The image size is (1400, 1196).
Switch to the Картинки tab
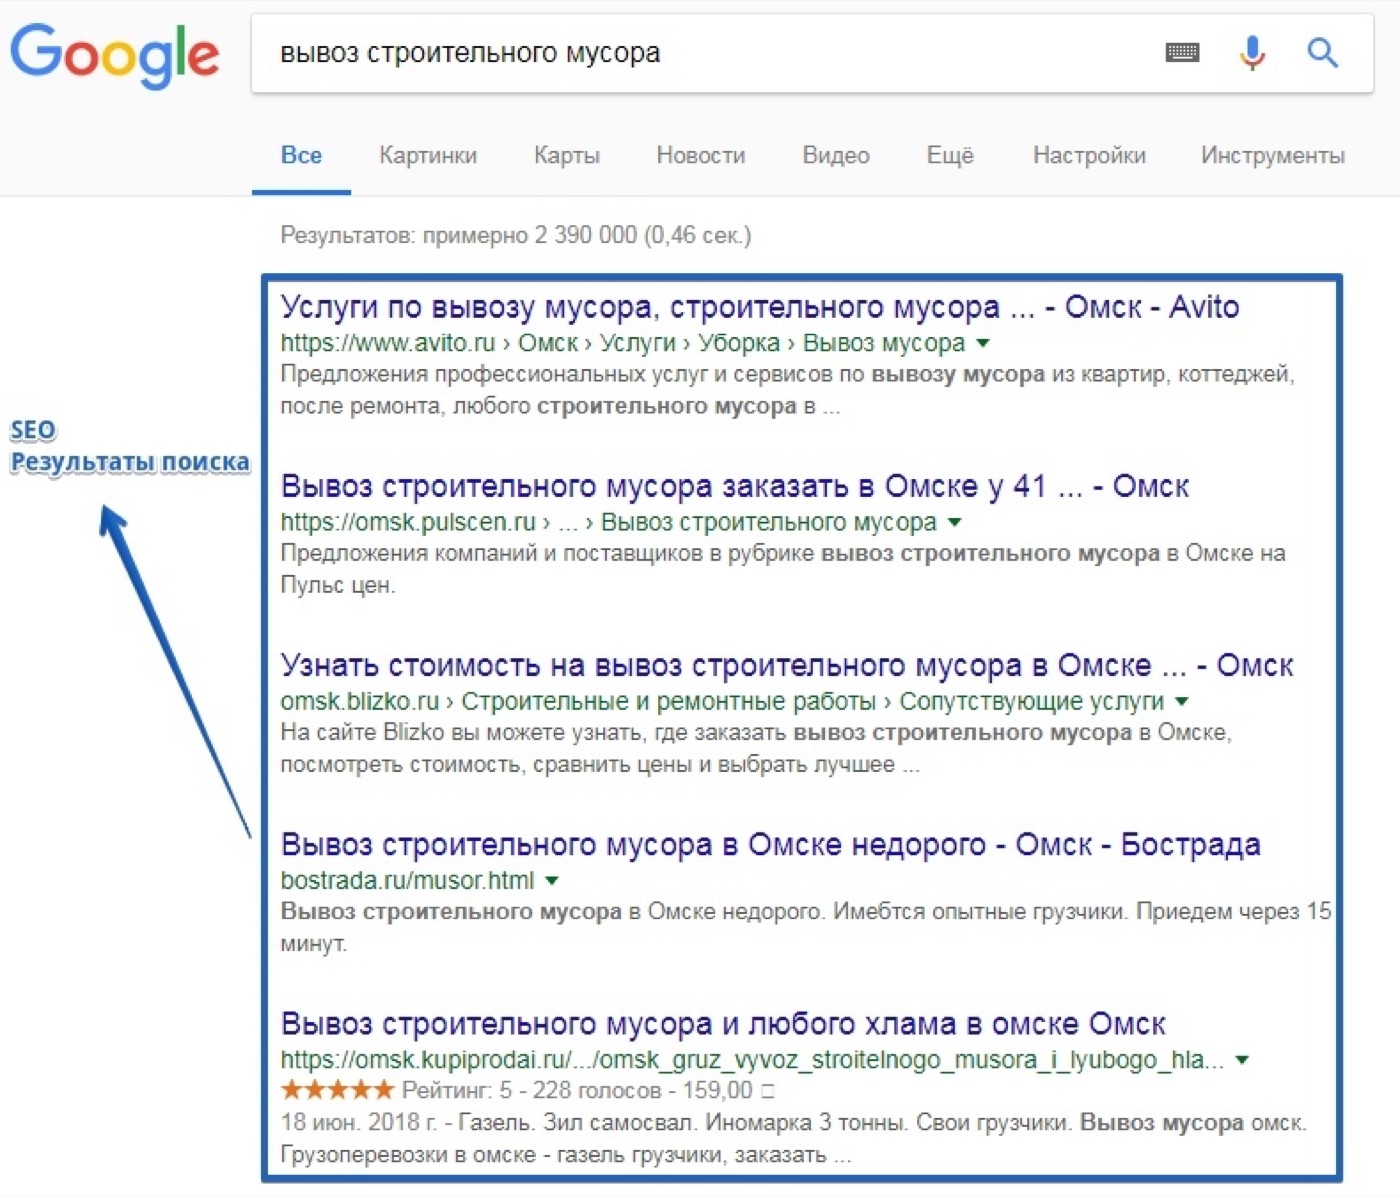pos(428,155)
